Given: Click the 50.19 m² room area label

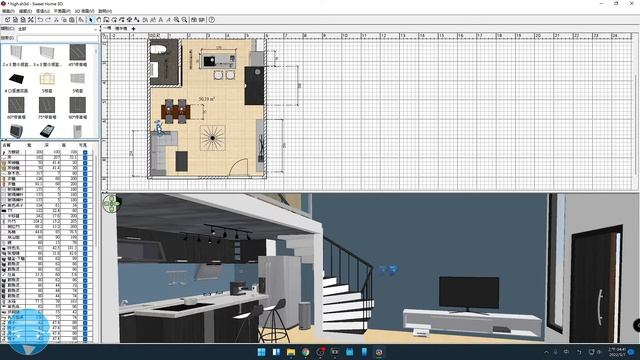Looking at the screenshot, I should click(207, 99).
